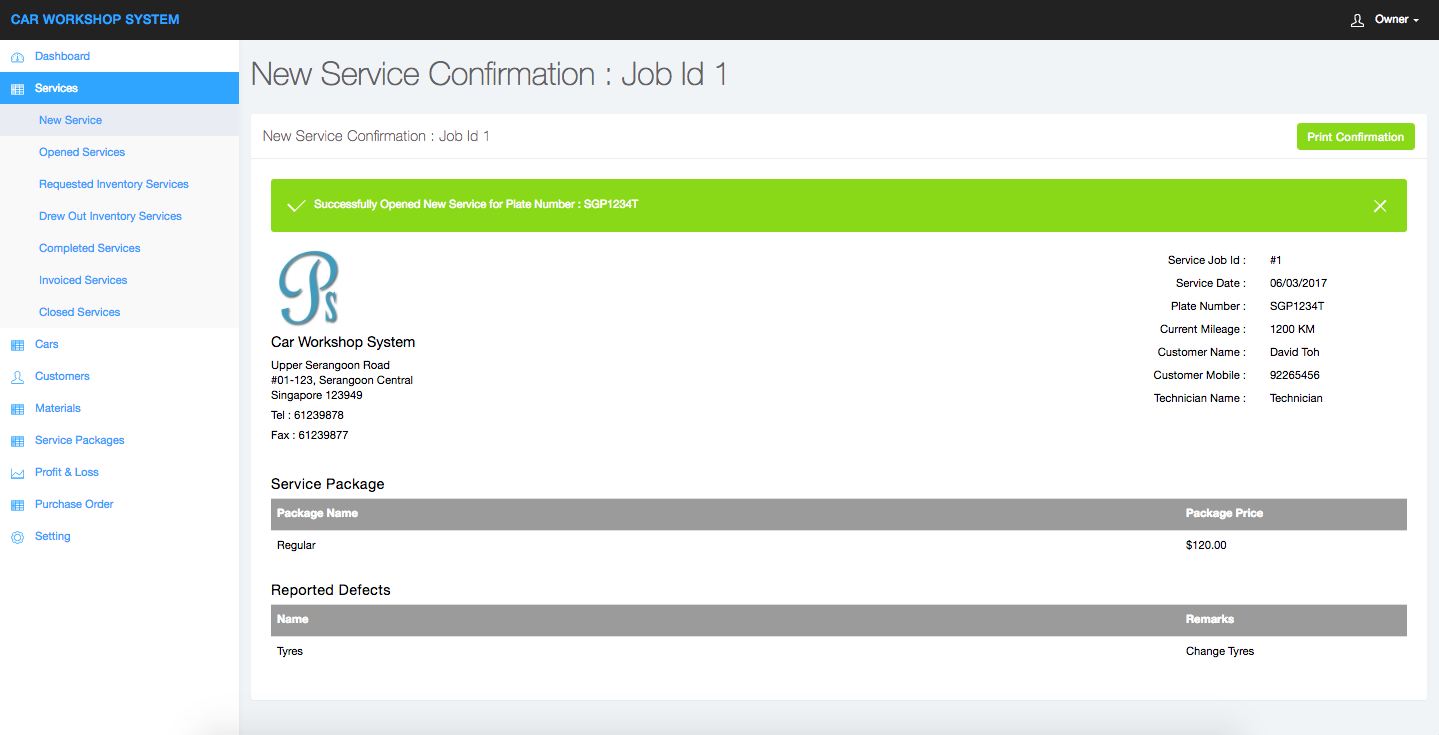The height and width of the screenshot is (735, 1439).
Task: Click the Materials grid icon
Action: (x=17, y=409)
